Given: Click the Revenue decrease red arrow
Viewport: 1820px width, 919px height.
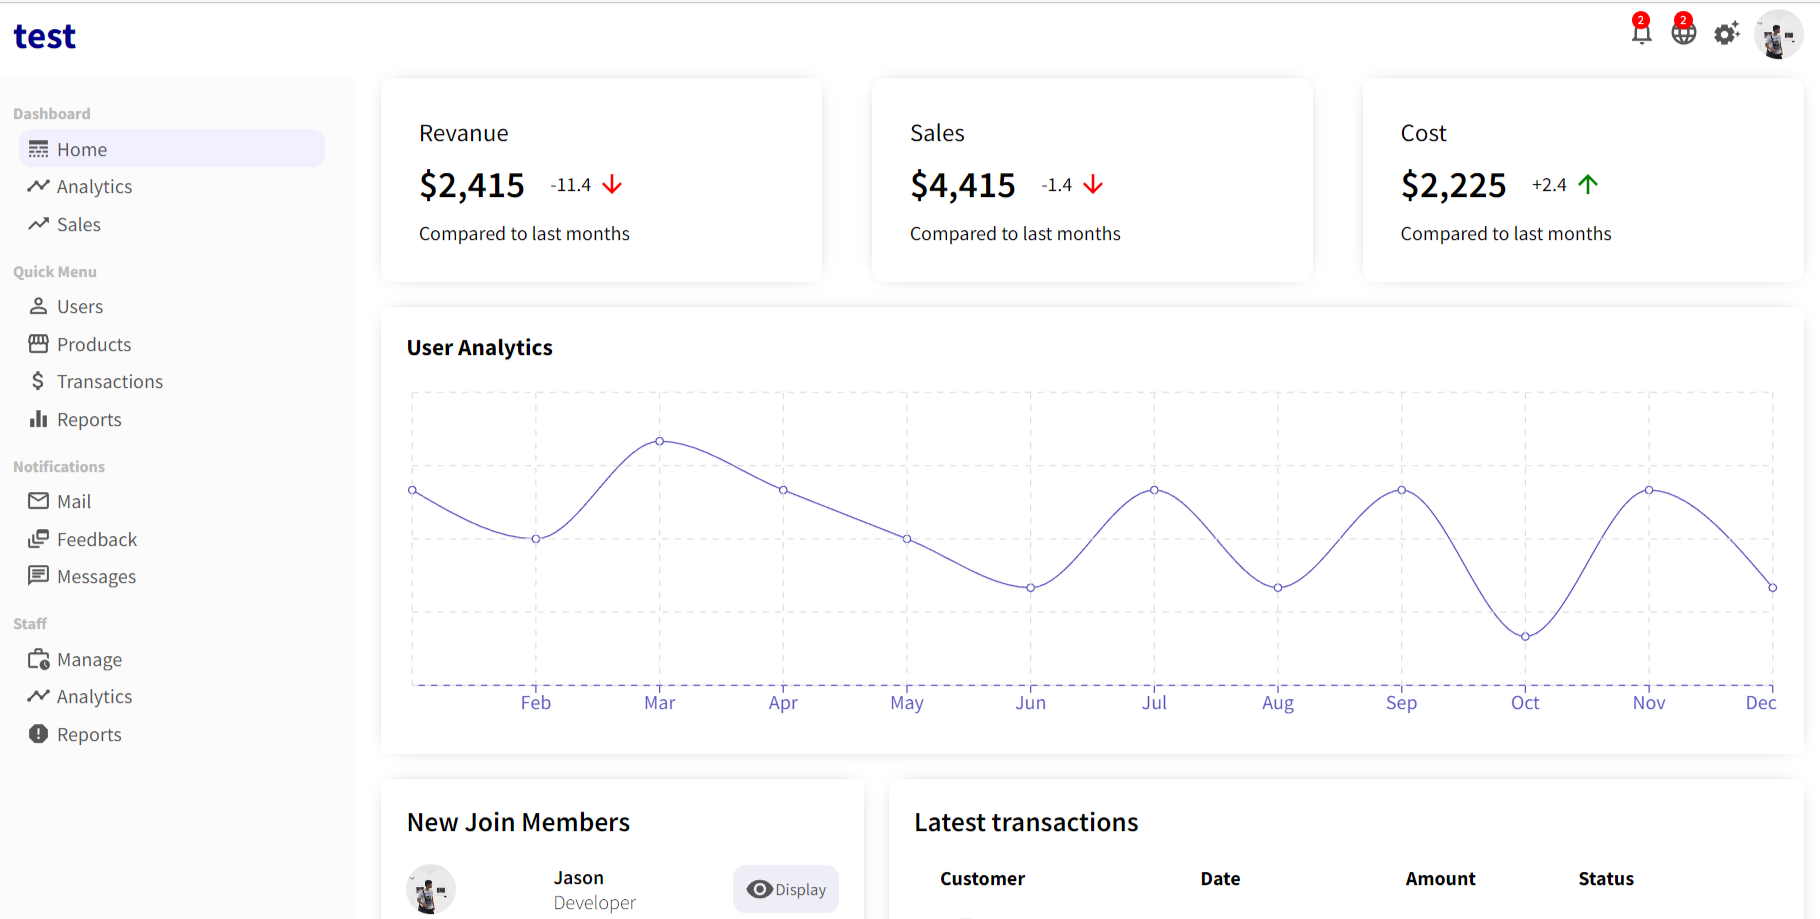Looking at the screenshot, I should [613, 184].
